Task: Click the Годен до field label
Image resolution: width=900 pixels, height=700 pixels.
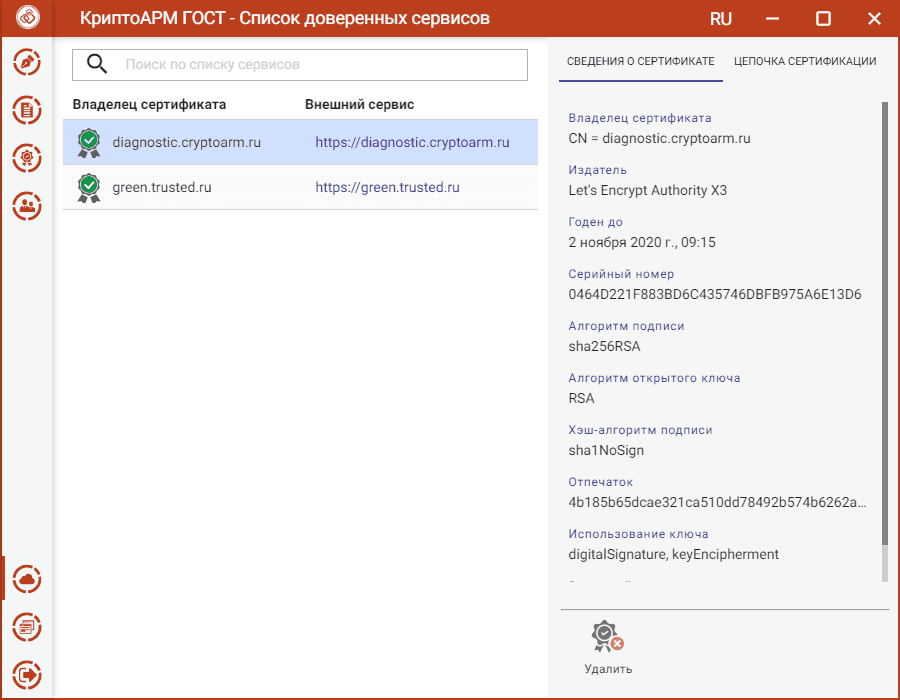Action: coord(595,222)
